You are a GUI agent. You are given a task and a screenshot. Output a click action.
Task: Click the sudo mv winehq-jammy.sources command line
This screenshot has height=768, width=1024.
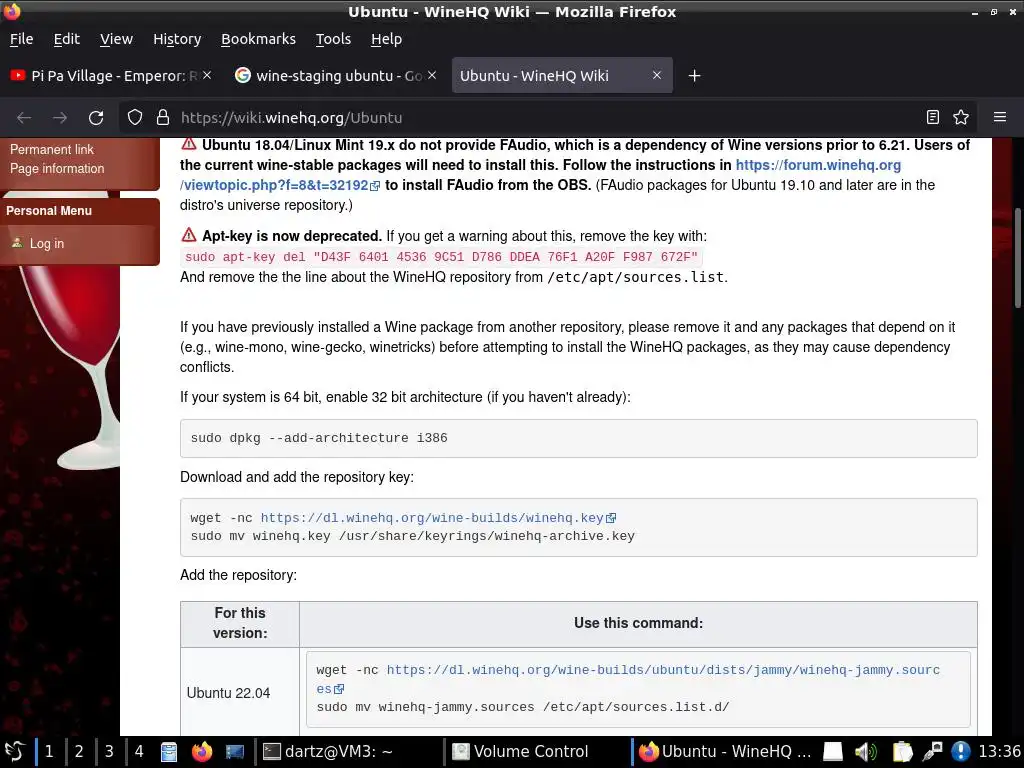523,707
